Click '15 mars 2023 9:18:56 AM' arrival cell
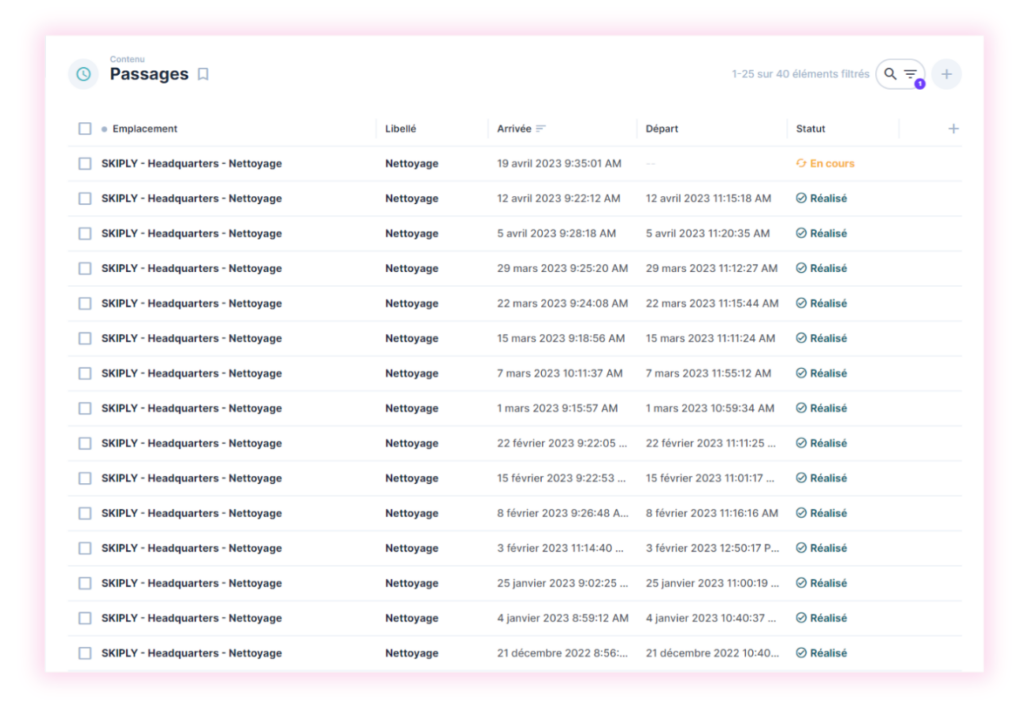 point(561,338)
